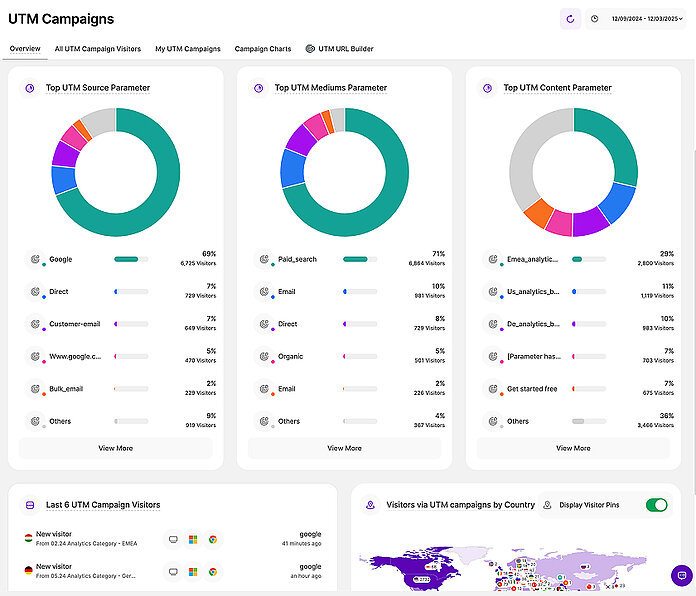Click the Top UTM Content Parameter clock icon
The image size is (696, 596).
point(488,88)
